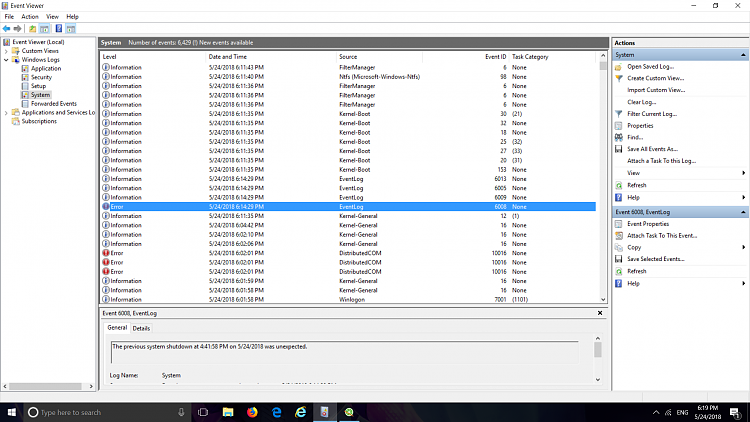750x422 pixels.
Task: Select Forwarded Events in tree
Action: pyautogui.click(x=54, y=104)
